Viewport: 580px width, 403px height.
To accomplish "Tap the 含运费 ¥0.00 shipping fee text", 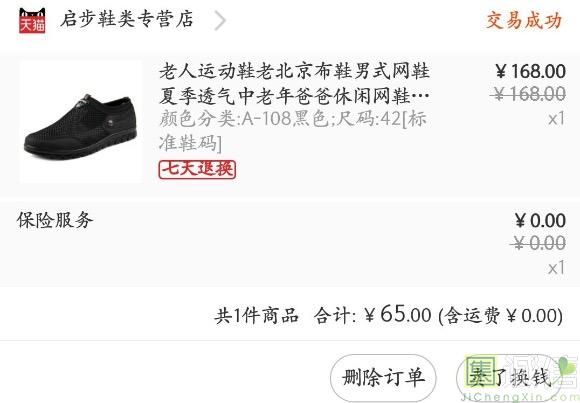I will pos(500,316).
